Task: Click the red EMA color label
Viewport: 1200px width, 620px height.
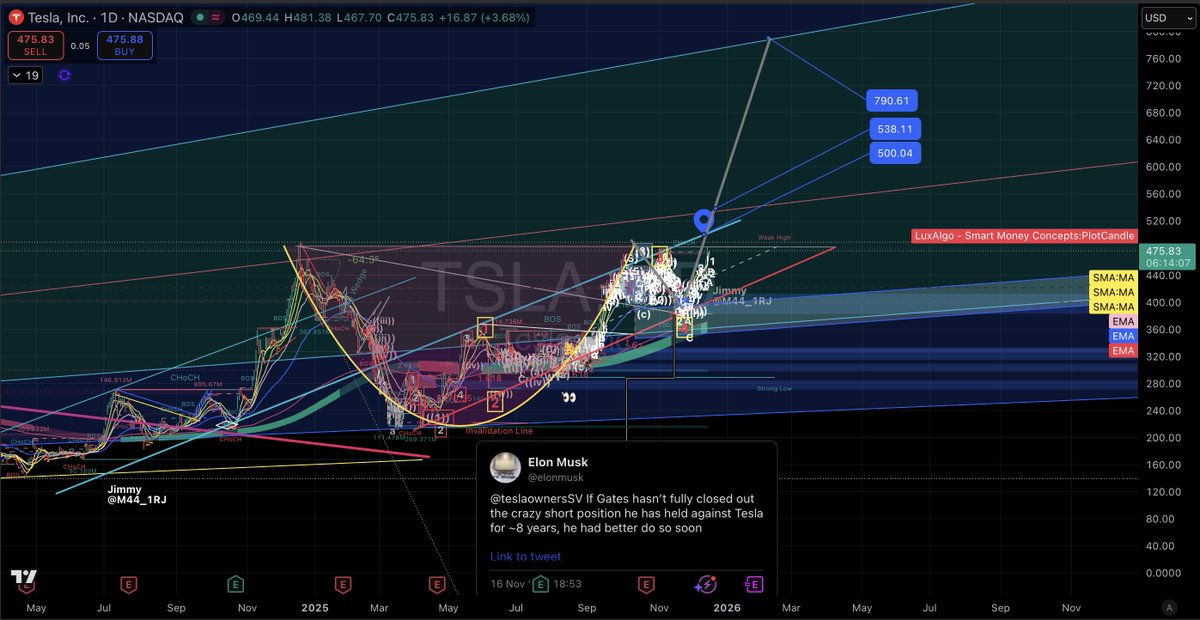Action: tap(1122, 351)
